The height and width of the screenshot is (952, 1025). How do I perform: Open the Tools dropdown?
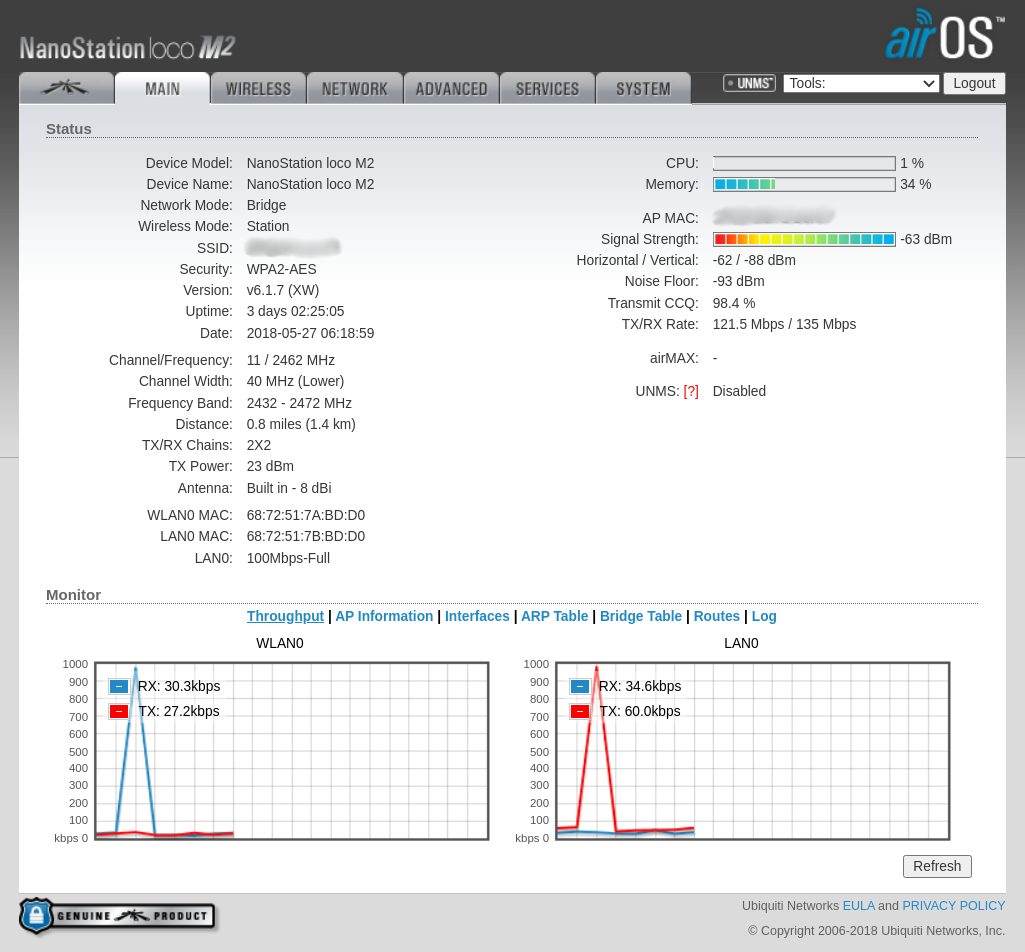point(861,83)
